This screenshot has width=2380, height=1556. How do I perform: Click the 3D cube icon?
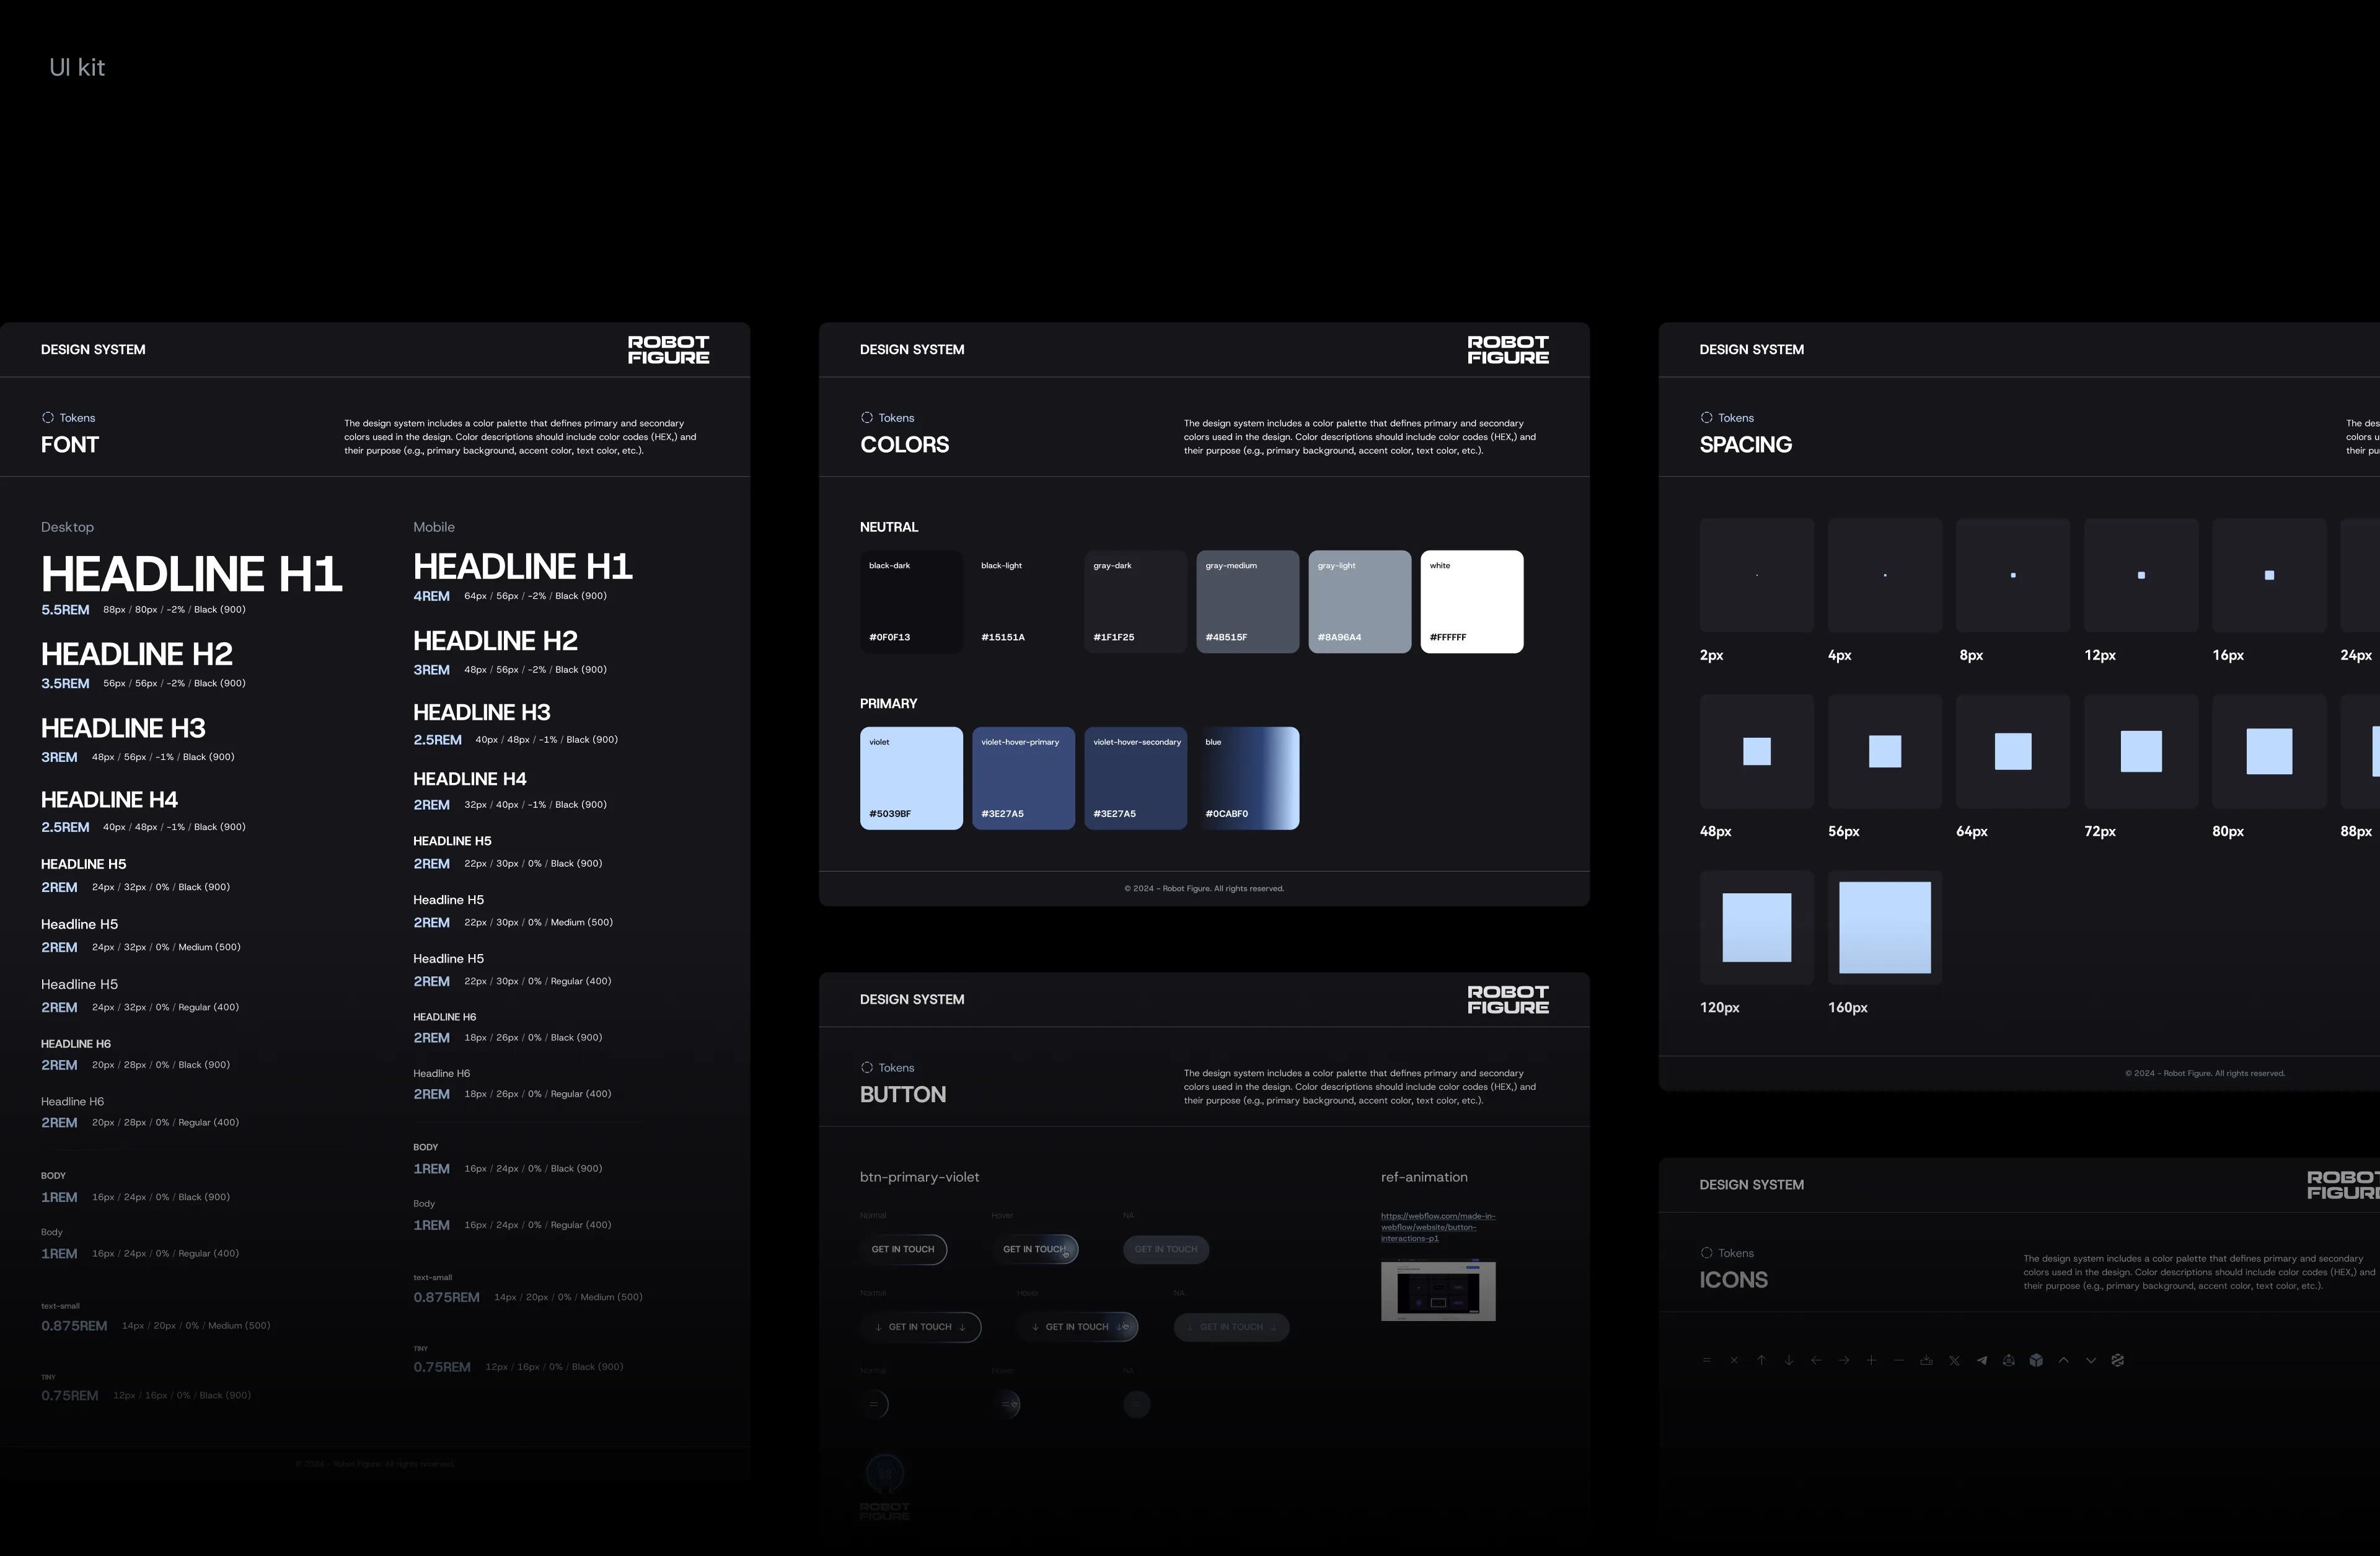click(x=2036, y=1360)
